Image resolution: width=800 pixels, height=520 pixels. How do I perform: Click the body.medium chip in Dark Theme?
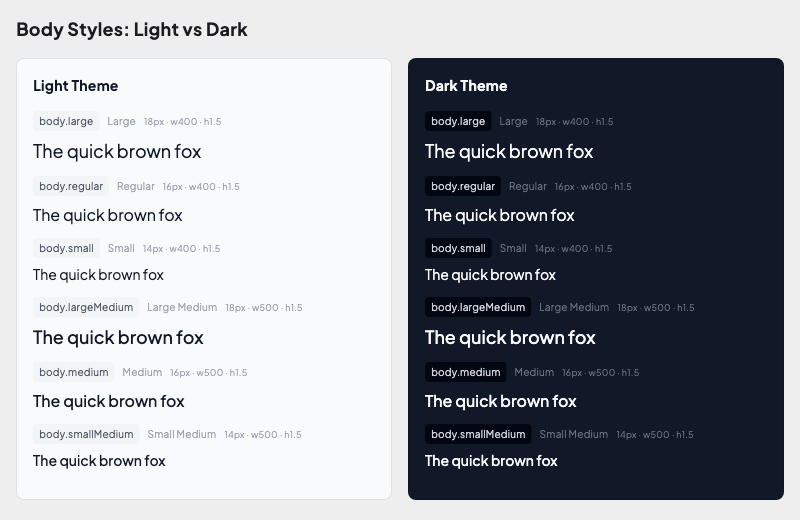click(x=466, y=372)
